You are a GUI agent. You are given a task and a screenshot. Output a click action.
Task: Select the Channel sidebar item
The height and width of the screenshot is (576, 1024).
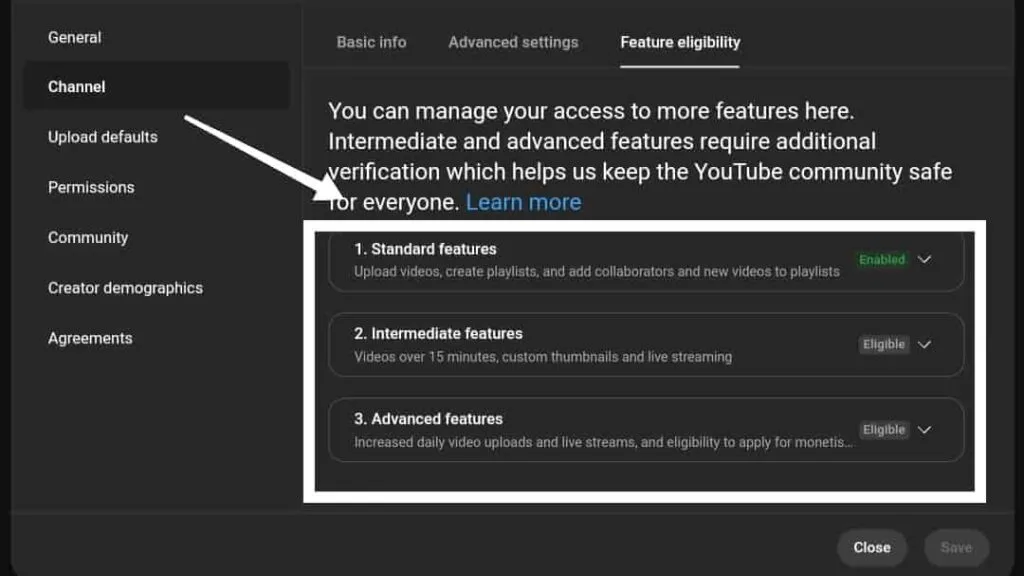coord(157,86)
